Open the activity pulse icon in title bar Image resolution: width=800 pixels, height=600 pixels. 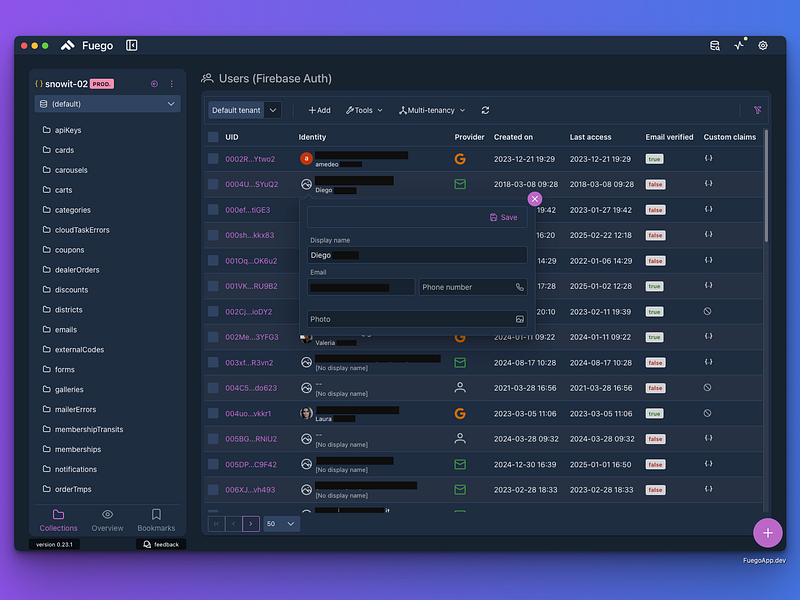(739, 45)
